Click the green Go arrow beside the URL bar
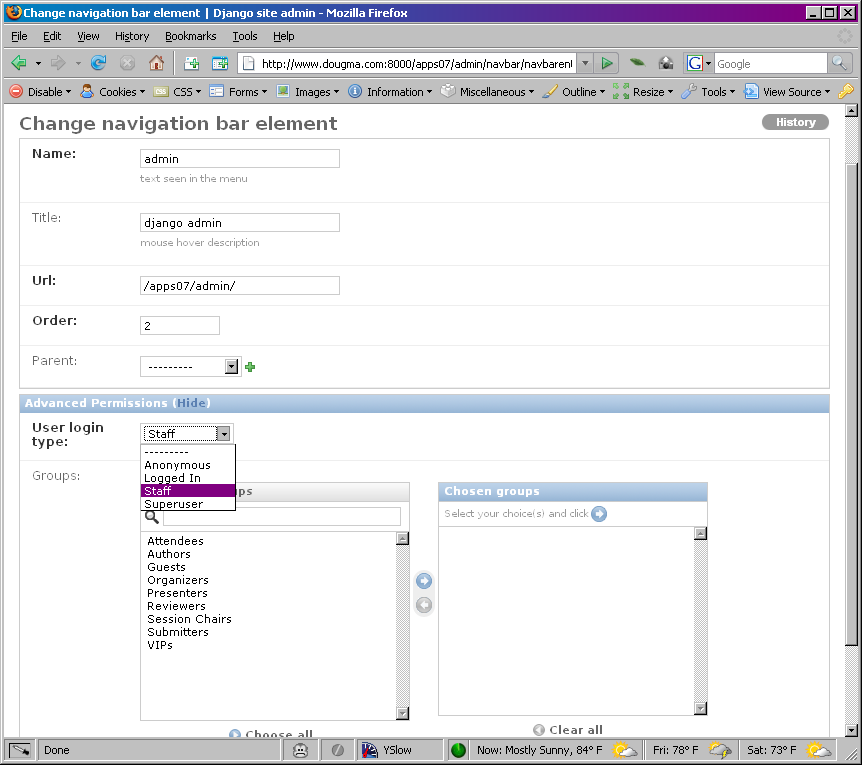Screen dimensions: 862x765 point(607,63)
